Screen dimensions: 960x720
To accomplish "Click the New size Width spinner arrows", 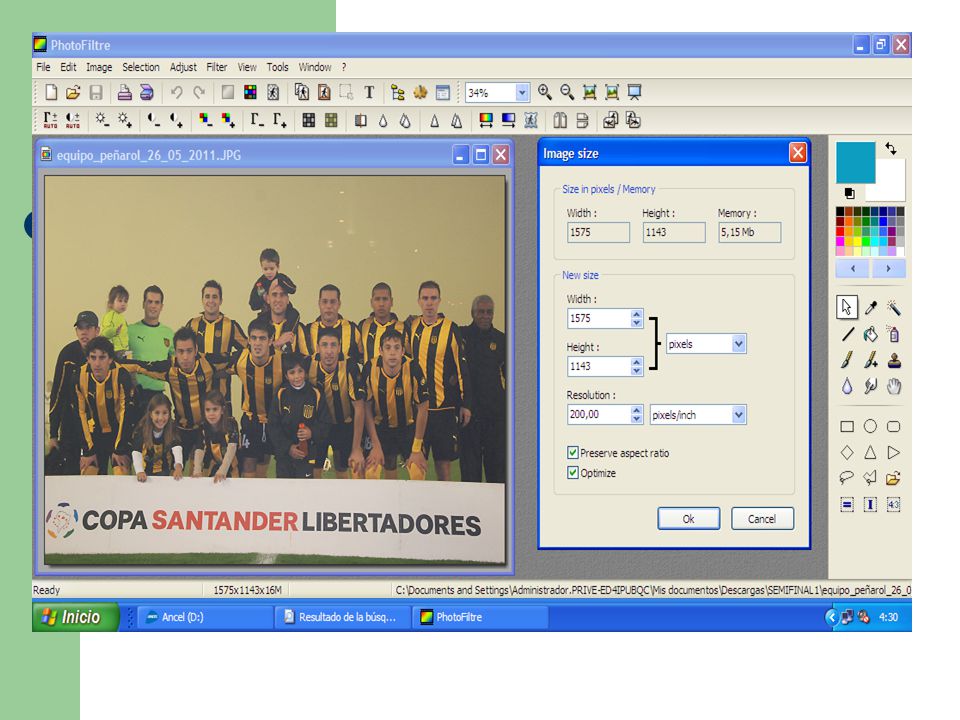I will coord(637,318).
